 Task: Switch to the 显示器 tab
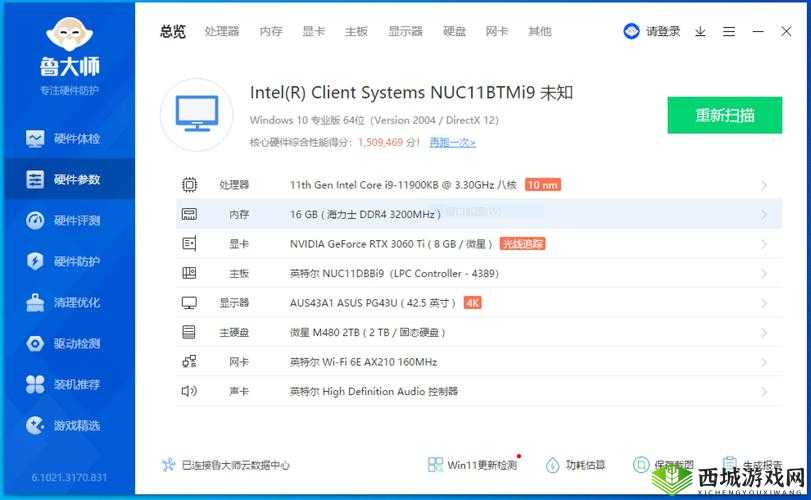pos(405,31)
